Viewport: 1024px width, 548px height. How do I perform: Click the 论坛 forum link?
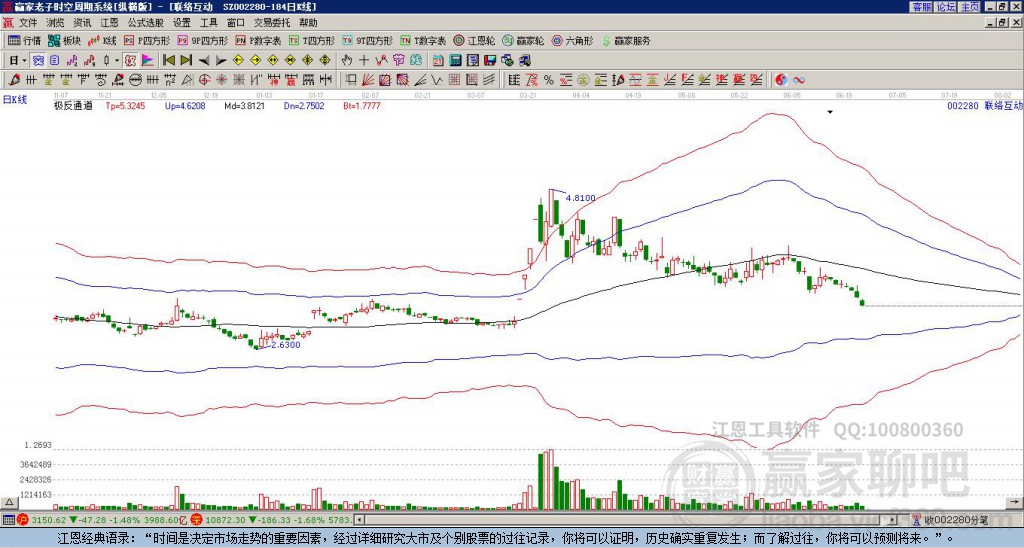click(x=945, y=7)
